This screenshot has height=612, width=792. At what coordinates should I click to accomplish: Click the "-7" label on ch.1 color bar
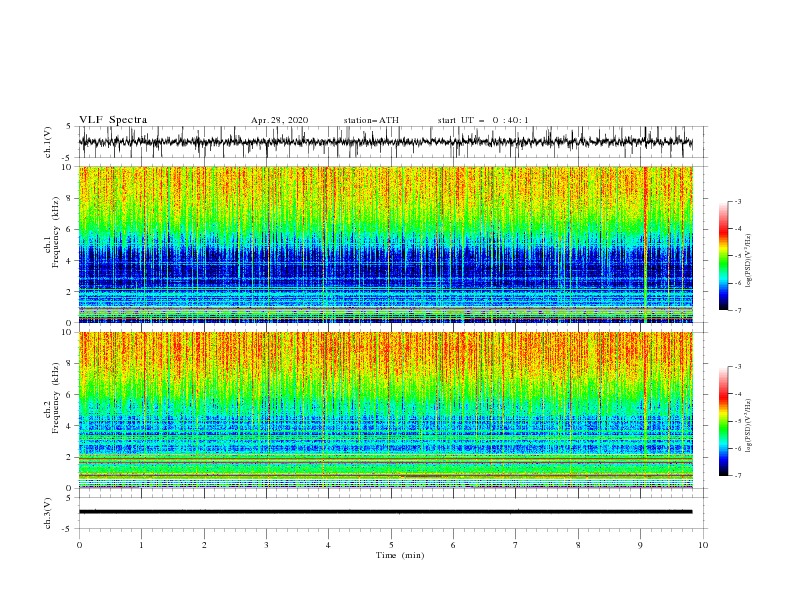(x=737, y=310)
